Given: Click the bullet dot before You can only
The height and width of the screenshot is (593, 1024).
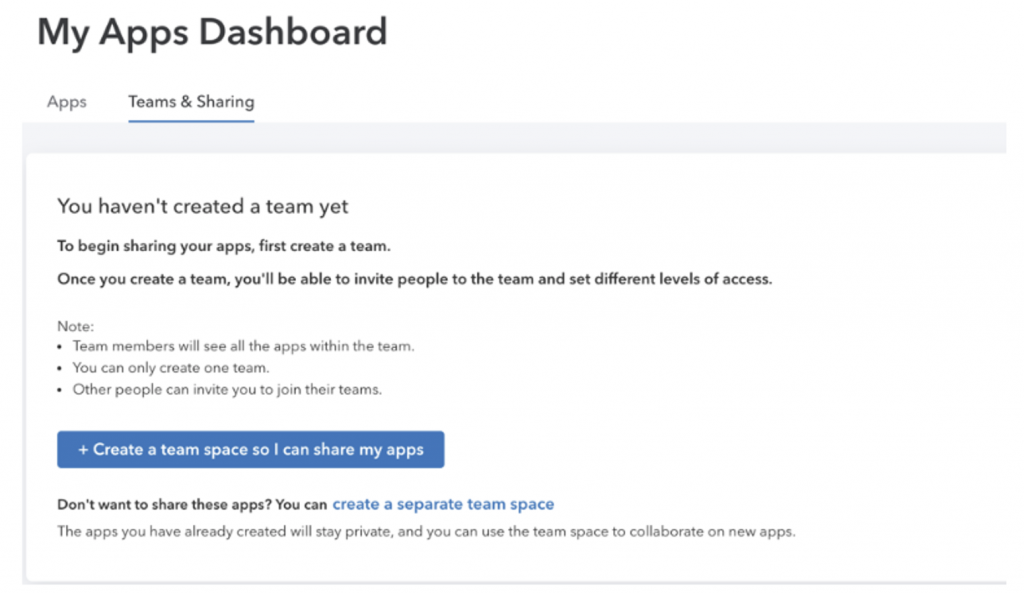Looking at the screenshot, I should [60, 369].
